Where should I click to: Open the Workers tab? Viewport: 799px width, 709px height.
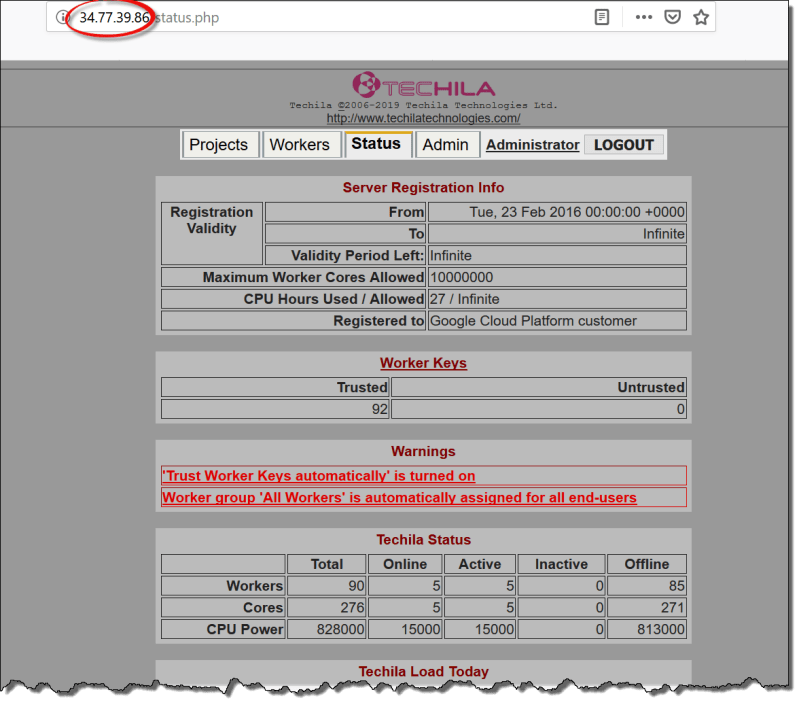[x=300, y=145]
